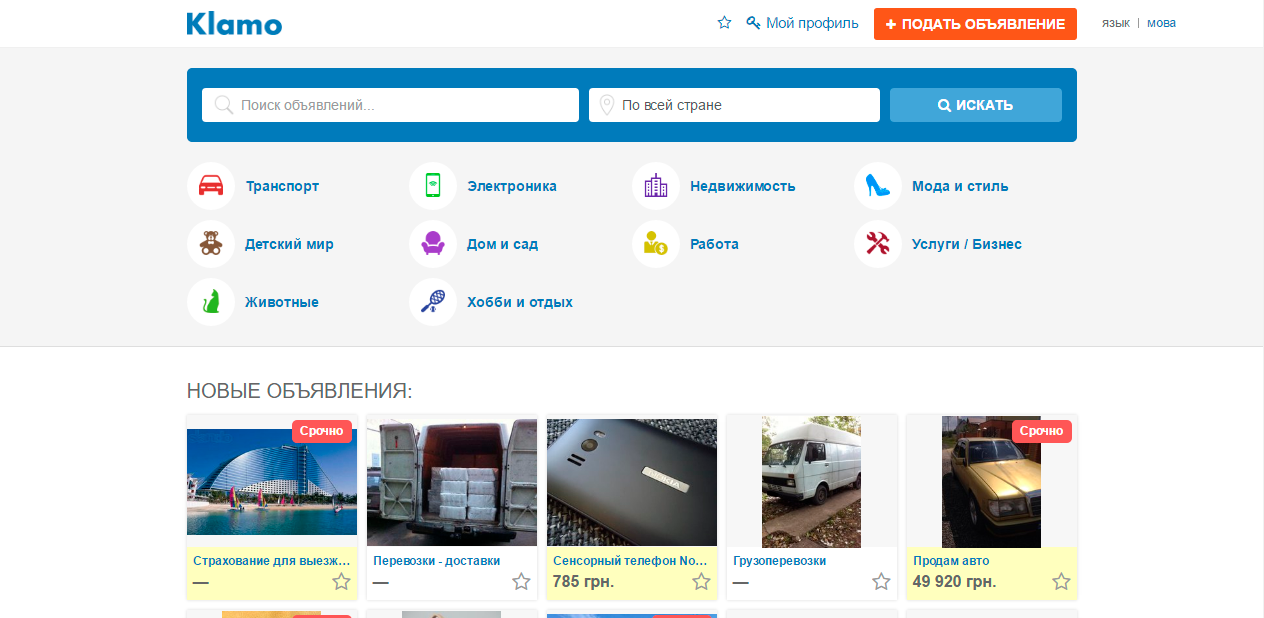The height and width of the screenshot is (618, 1264).
Task: Open the teddy bear Kids category icon
Action: tap(211, 244)
